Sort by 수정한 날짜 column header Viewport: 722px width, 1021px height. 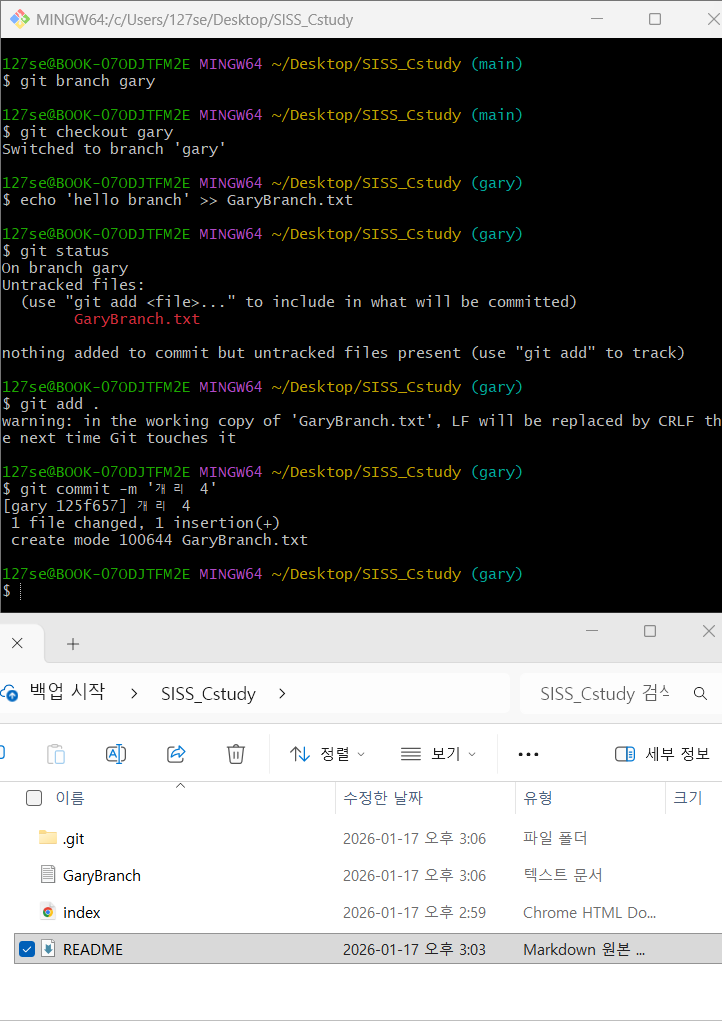click(382, 798)
